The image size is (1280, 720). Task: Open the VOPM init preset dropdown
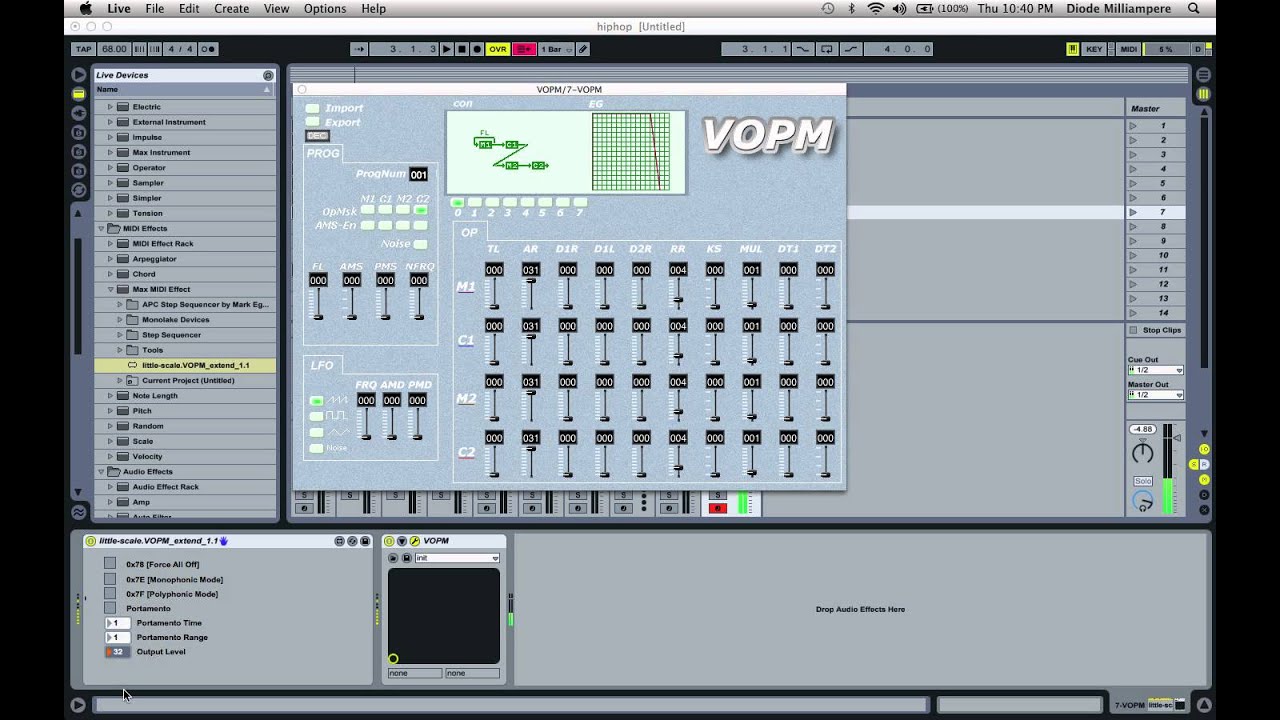pyautogui.click(x=457, y=558)
